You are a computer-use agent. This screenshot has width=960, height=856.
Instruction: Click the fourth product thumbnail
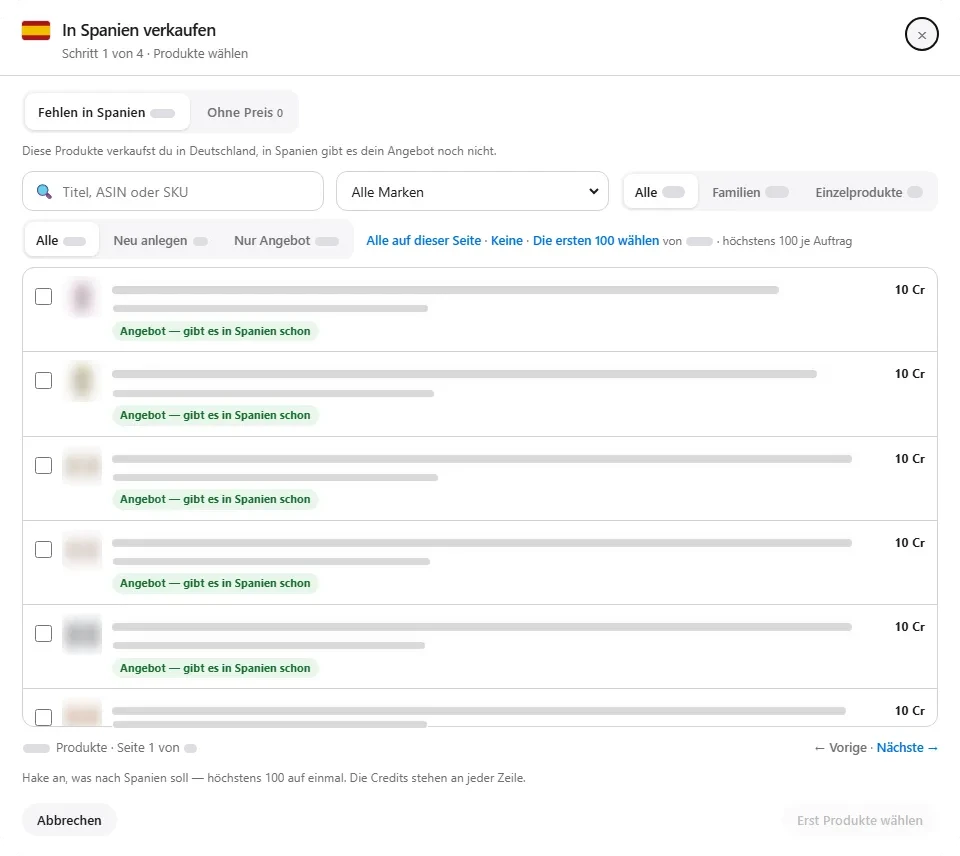82,550
